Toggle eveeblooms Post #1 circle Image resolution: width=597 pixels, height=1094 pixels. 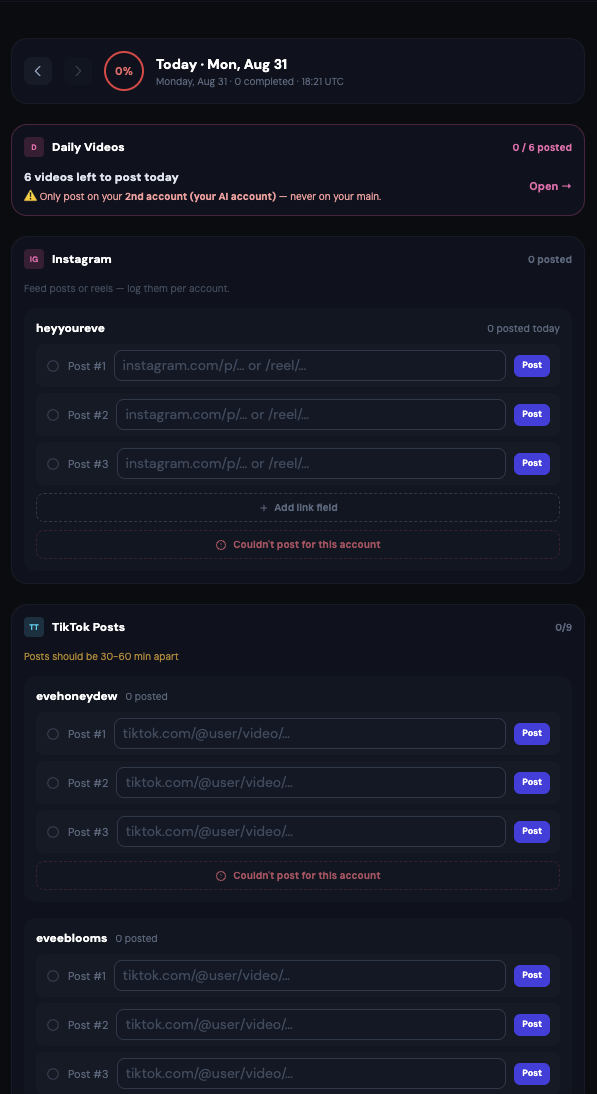tap(53, 975)
